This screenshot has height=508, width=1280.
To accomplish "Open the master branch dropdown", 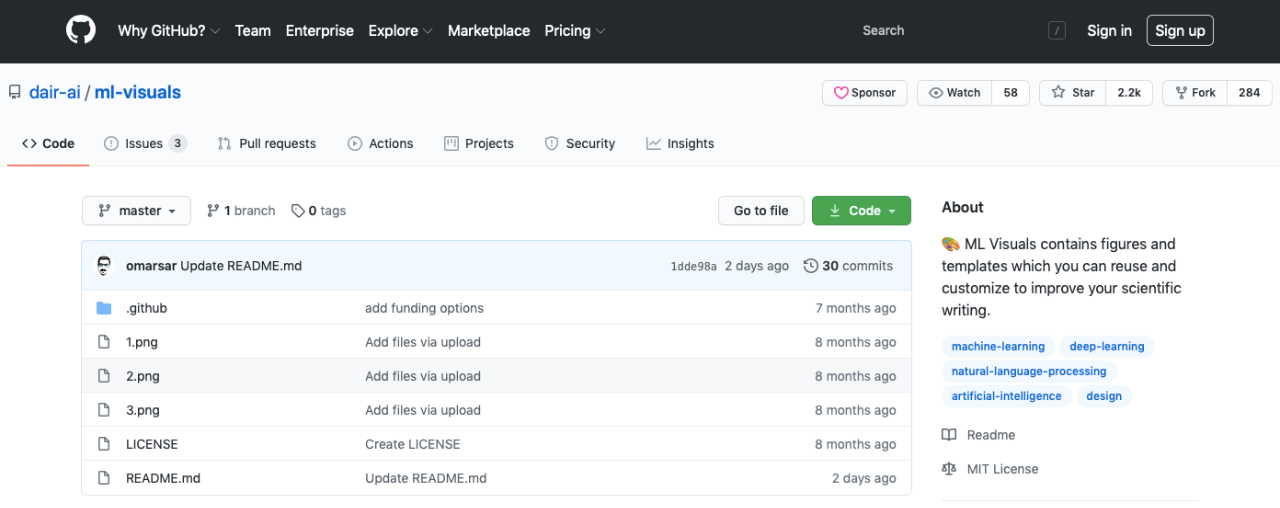I will (136, 211).
